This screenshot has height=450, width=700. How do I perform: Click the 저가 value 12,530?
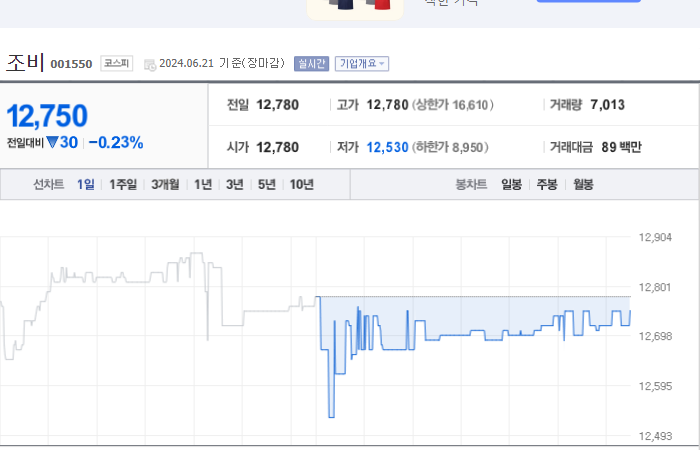388,147
